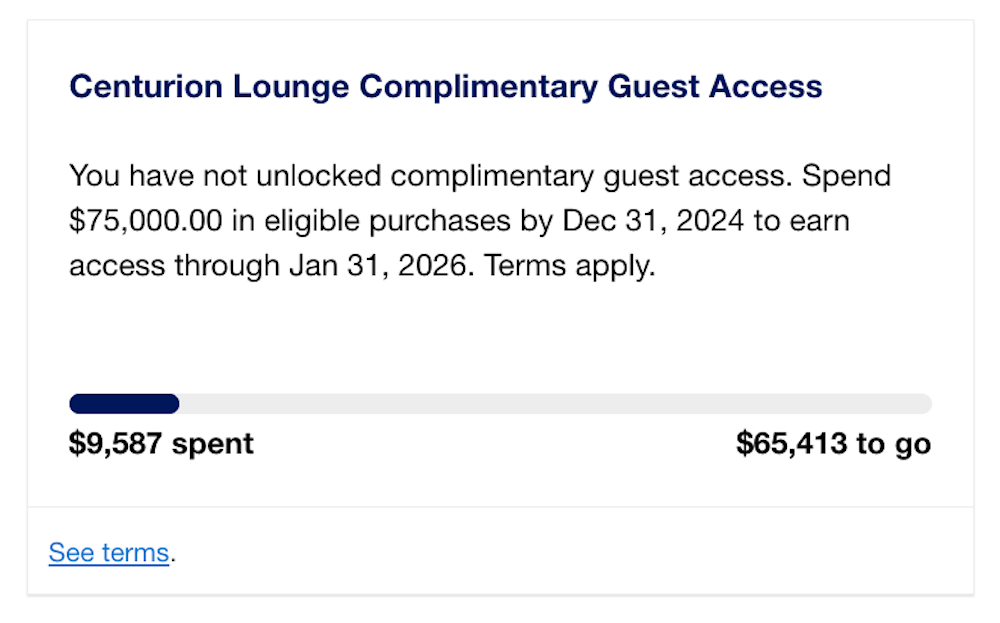Click the spending progress bar
The image size is (1000, 623).
pyautogui.click(x=500, y=403)
